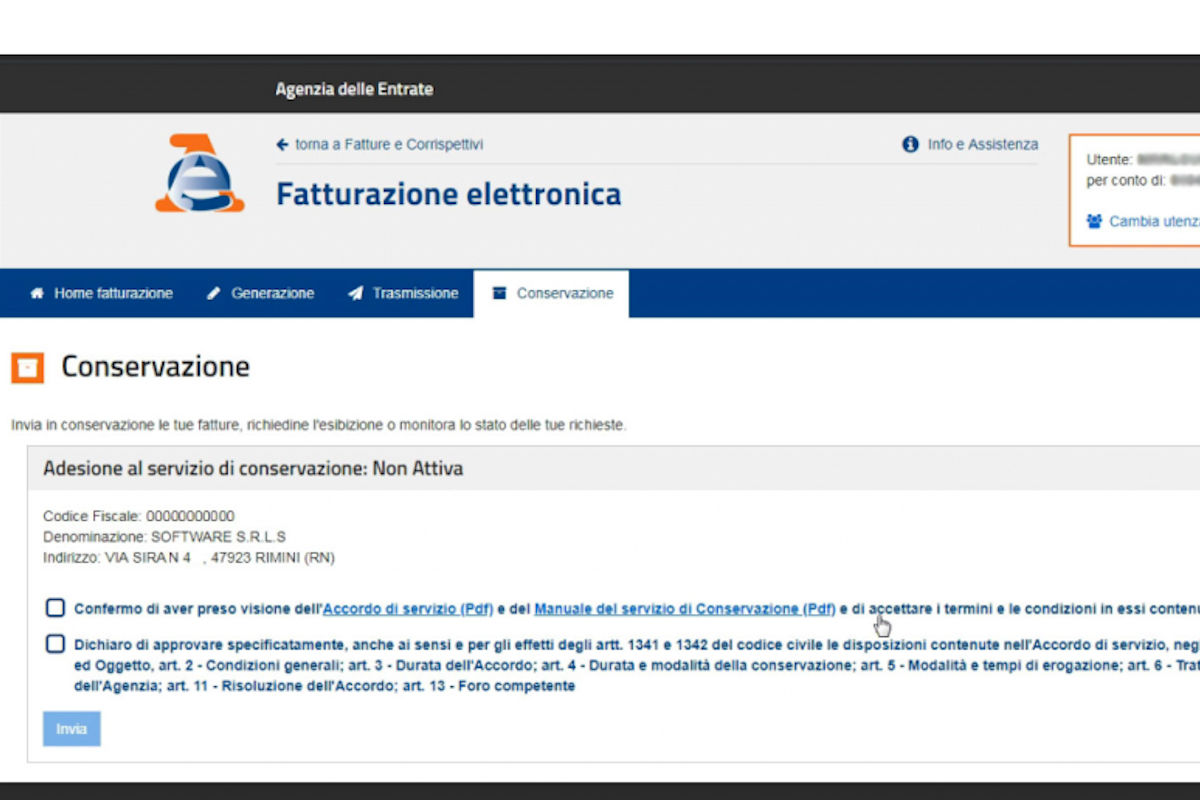Click the Invia button
The image size is (1200, 800).
72,729
